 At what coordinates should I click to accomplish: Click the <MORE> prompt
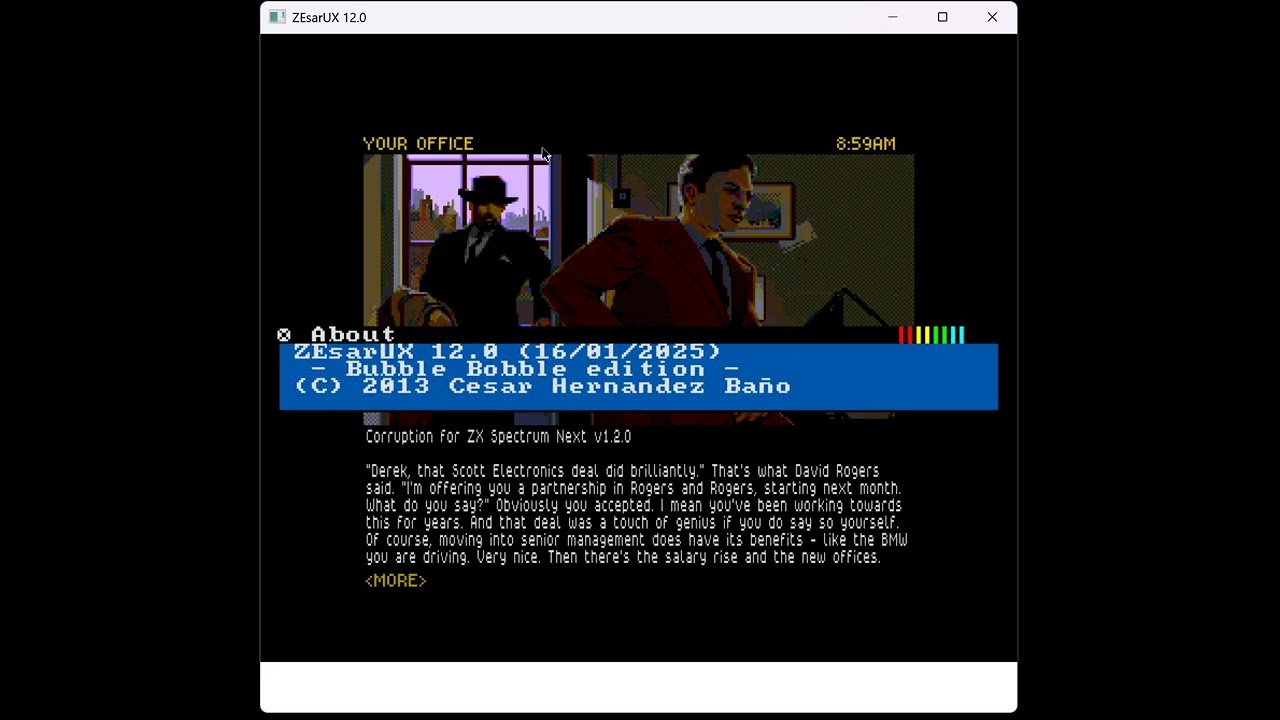click(x=396, y=581)
